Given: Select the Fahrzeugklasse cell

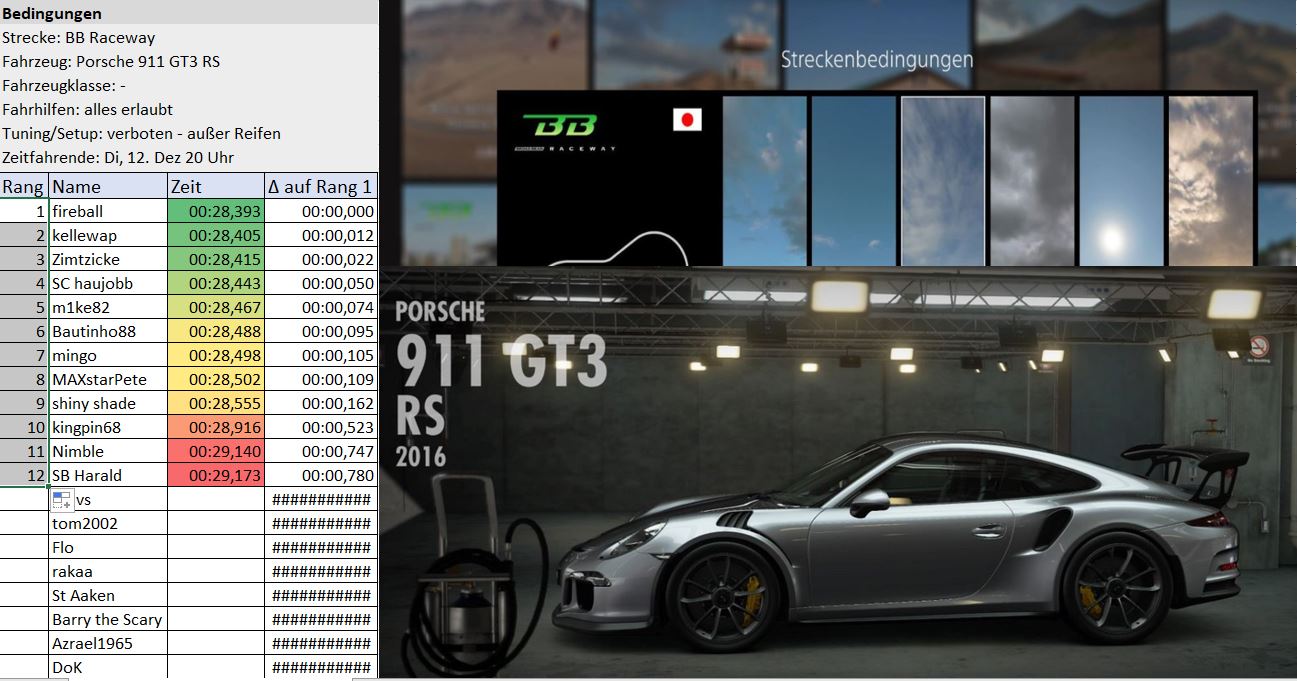Looking at the screenshot, I should (189, 86).
